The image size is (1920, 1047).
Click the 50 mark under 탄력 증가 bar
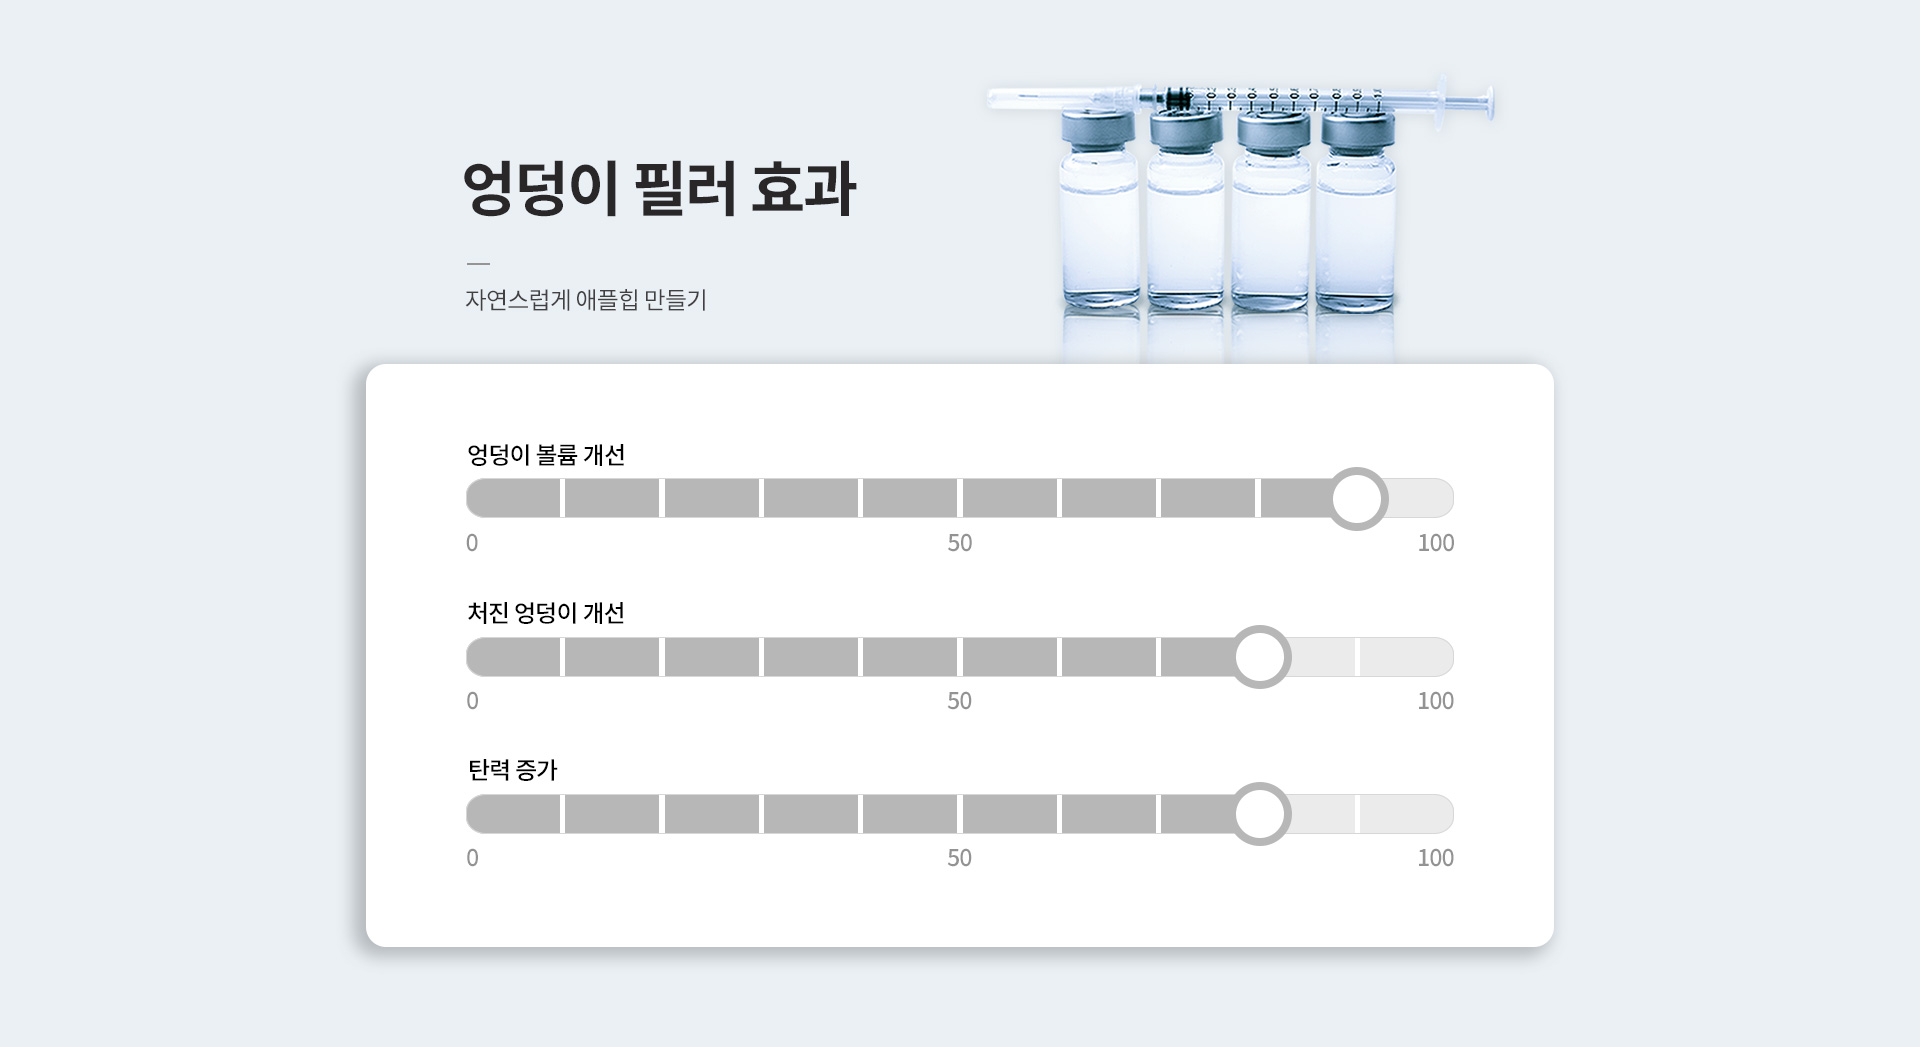coord(960,858)
